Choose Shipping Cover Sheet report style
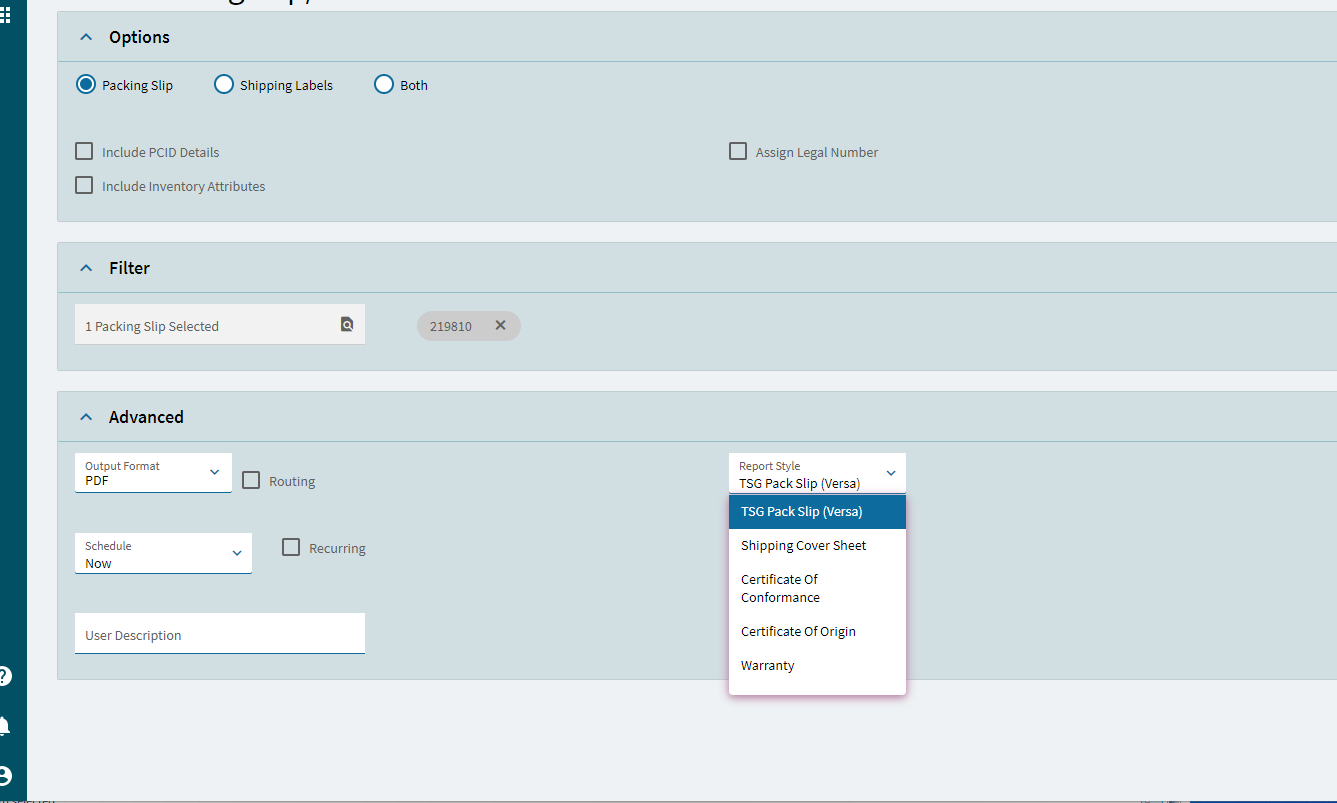This screenshot has width=1337, height=803. pos(817,546)
